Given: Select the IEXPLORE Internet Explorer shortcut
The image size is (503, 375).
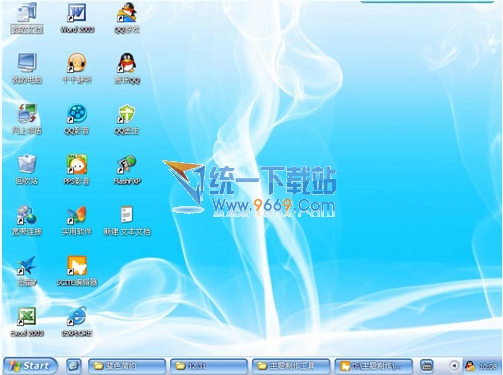Looking at the screenshot, I should [x=77, y=322].
